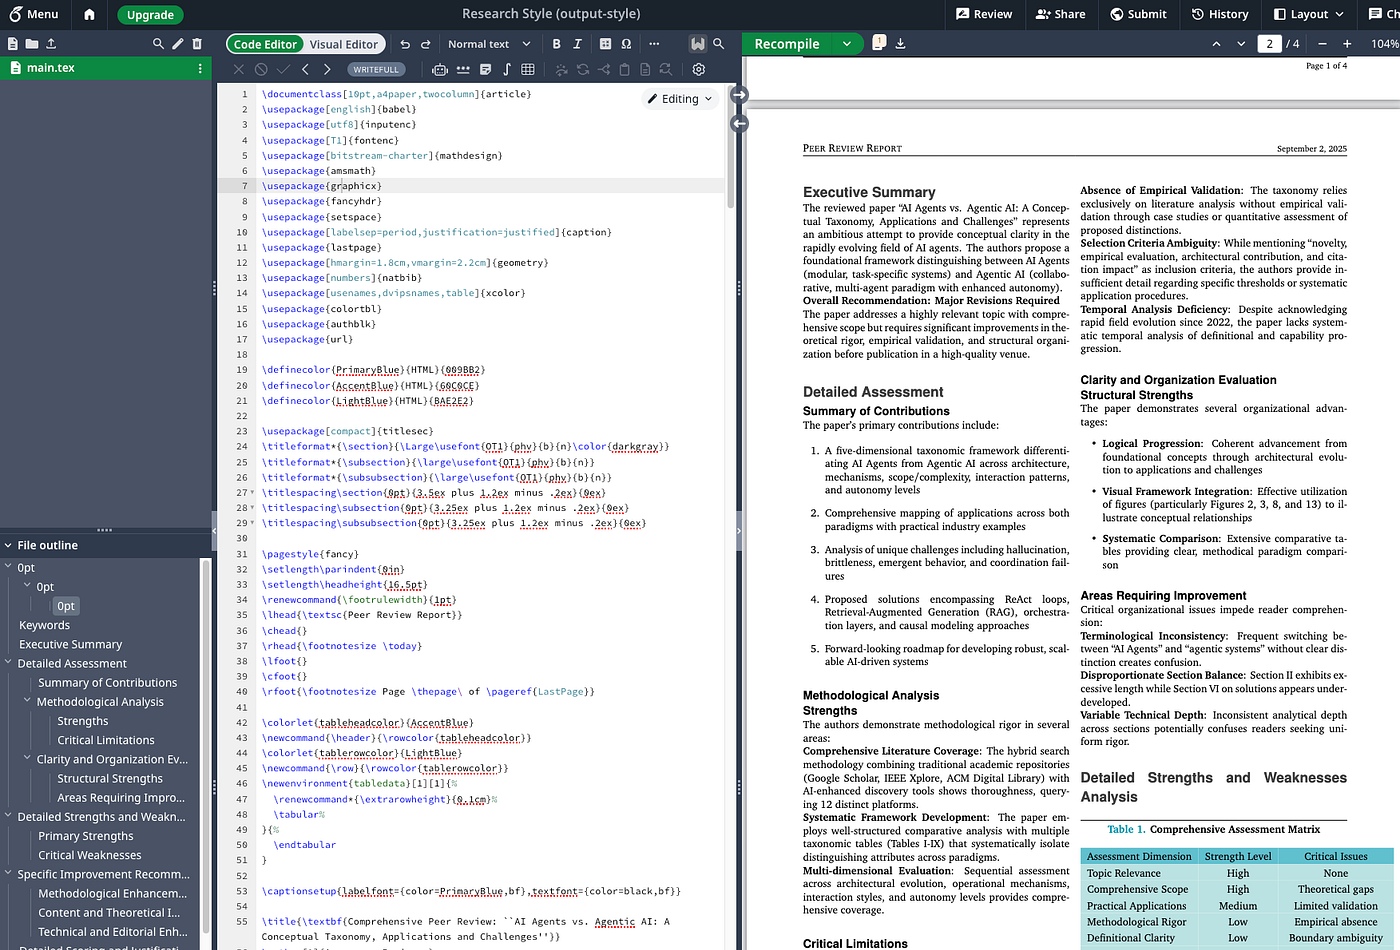Click the Upgrade button

(x=150, y=15)
